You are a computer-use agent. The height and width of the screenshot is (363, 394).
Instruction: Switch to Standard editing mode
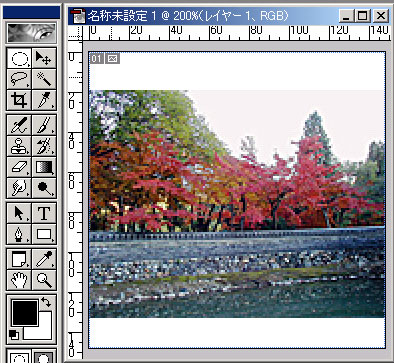19,357
